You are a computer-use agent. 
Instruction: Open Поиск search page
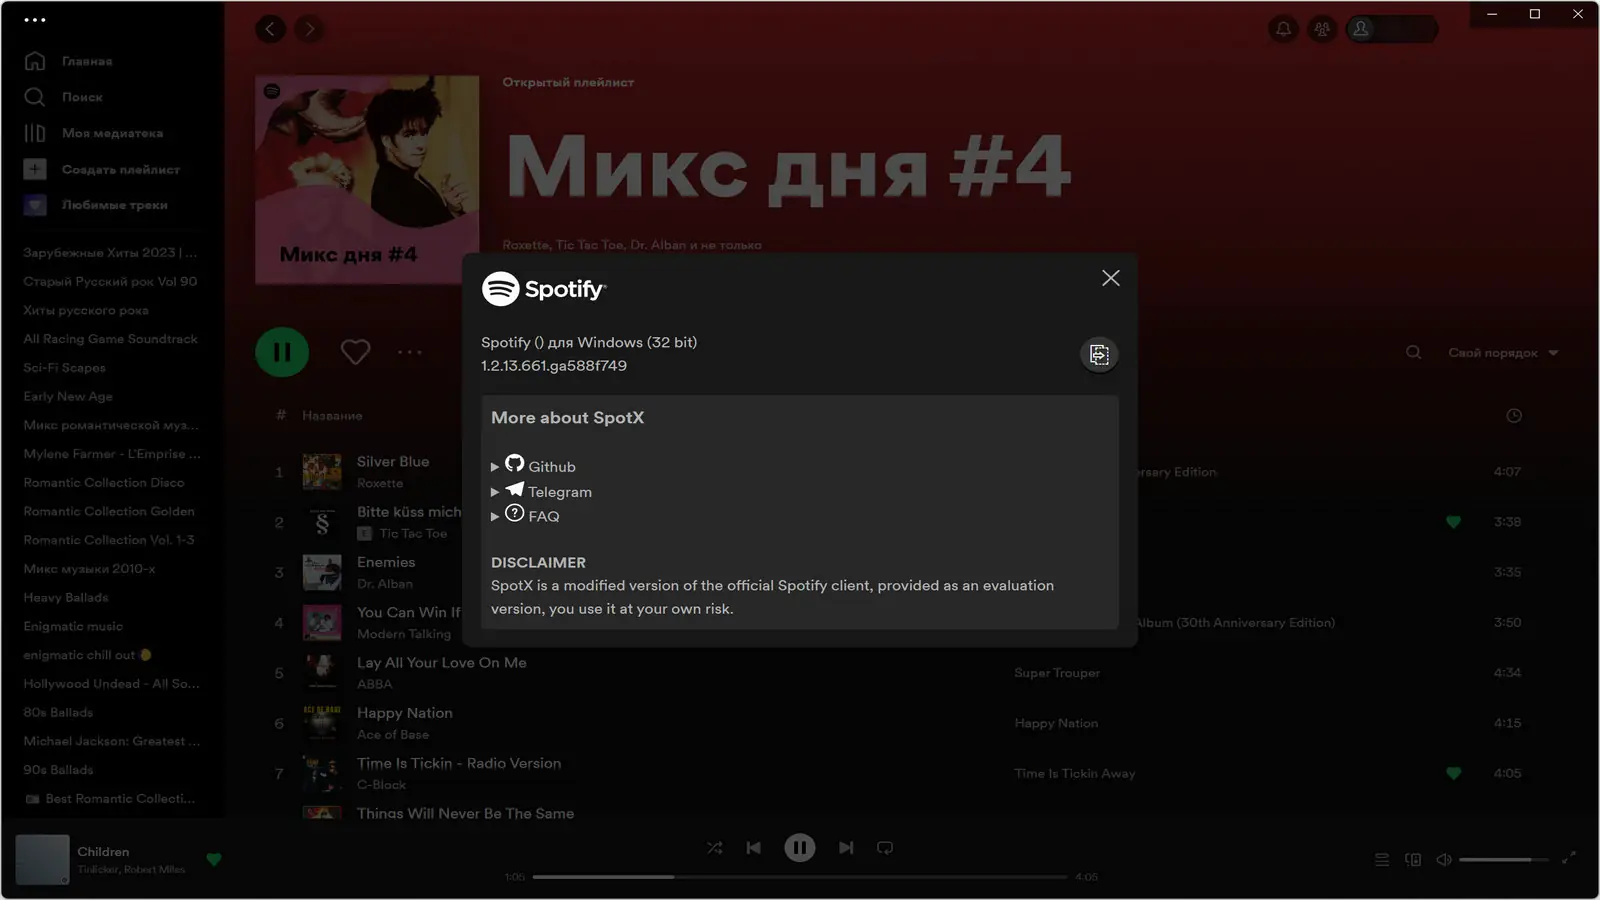(x=63, y=97)
